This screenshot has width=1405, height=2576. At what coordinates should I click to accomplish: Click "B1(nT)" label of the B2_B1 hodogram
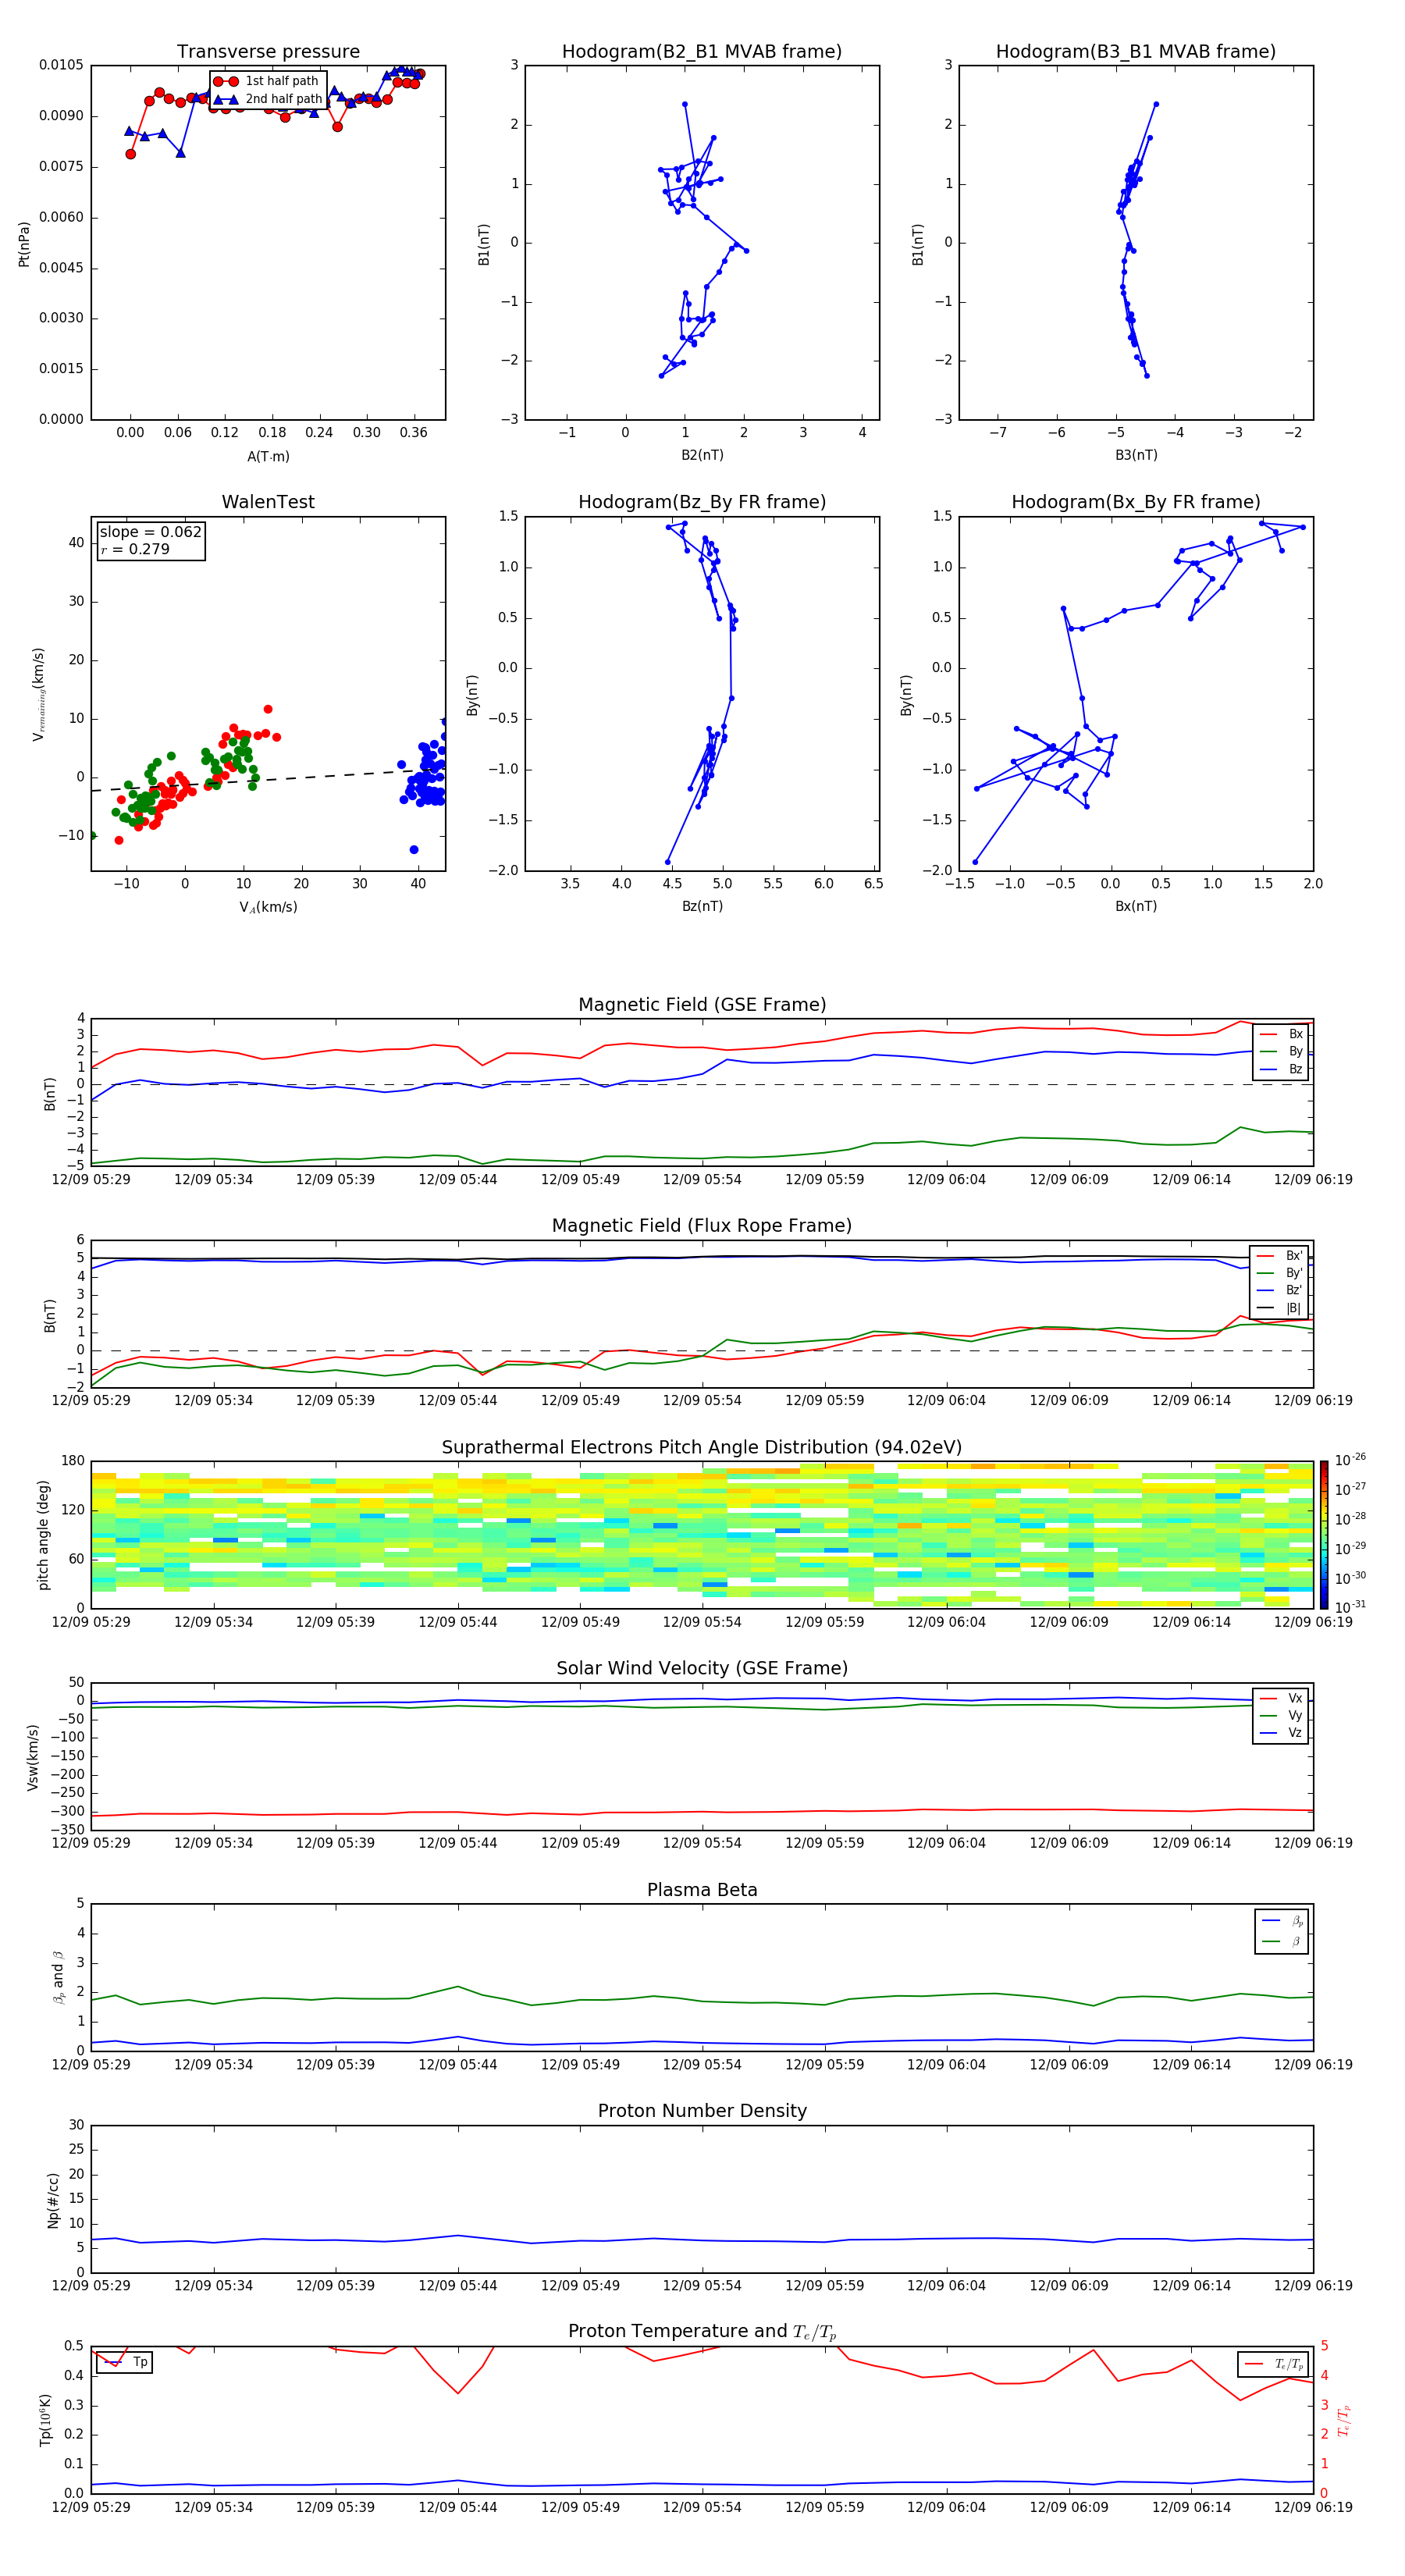tap(484, 243)
